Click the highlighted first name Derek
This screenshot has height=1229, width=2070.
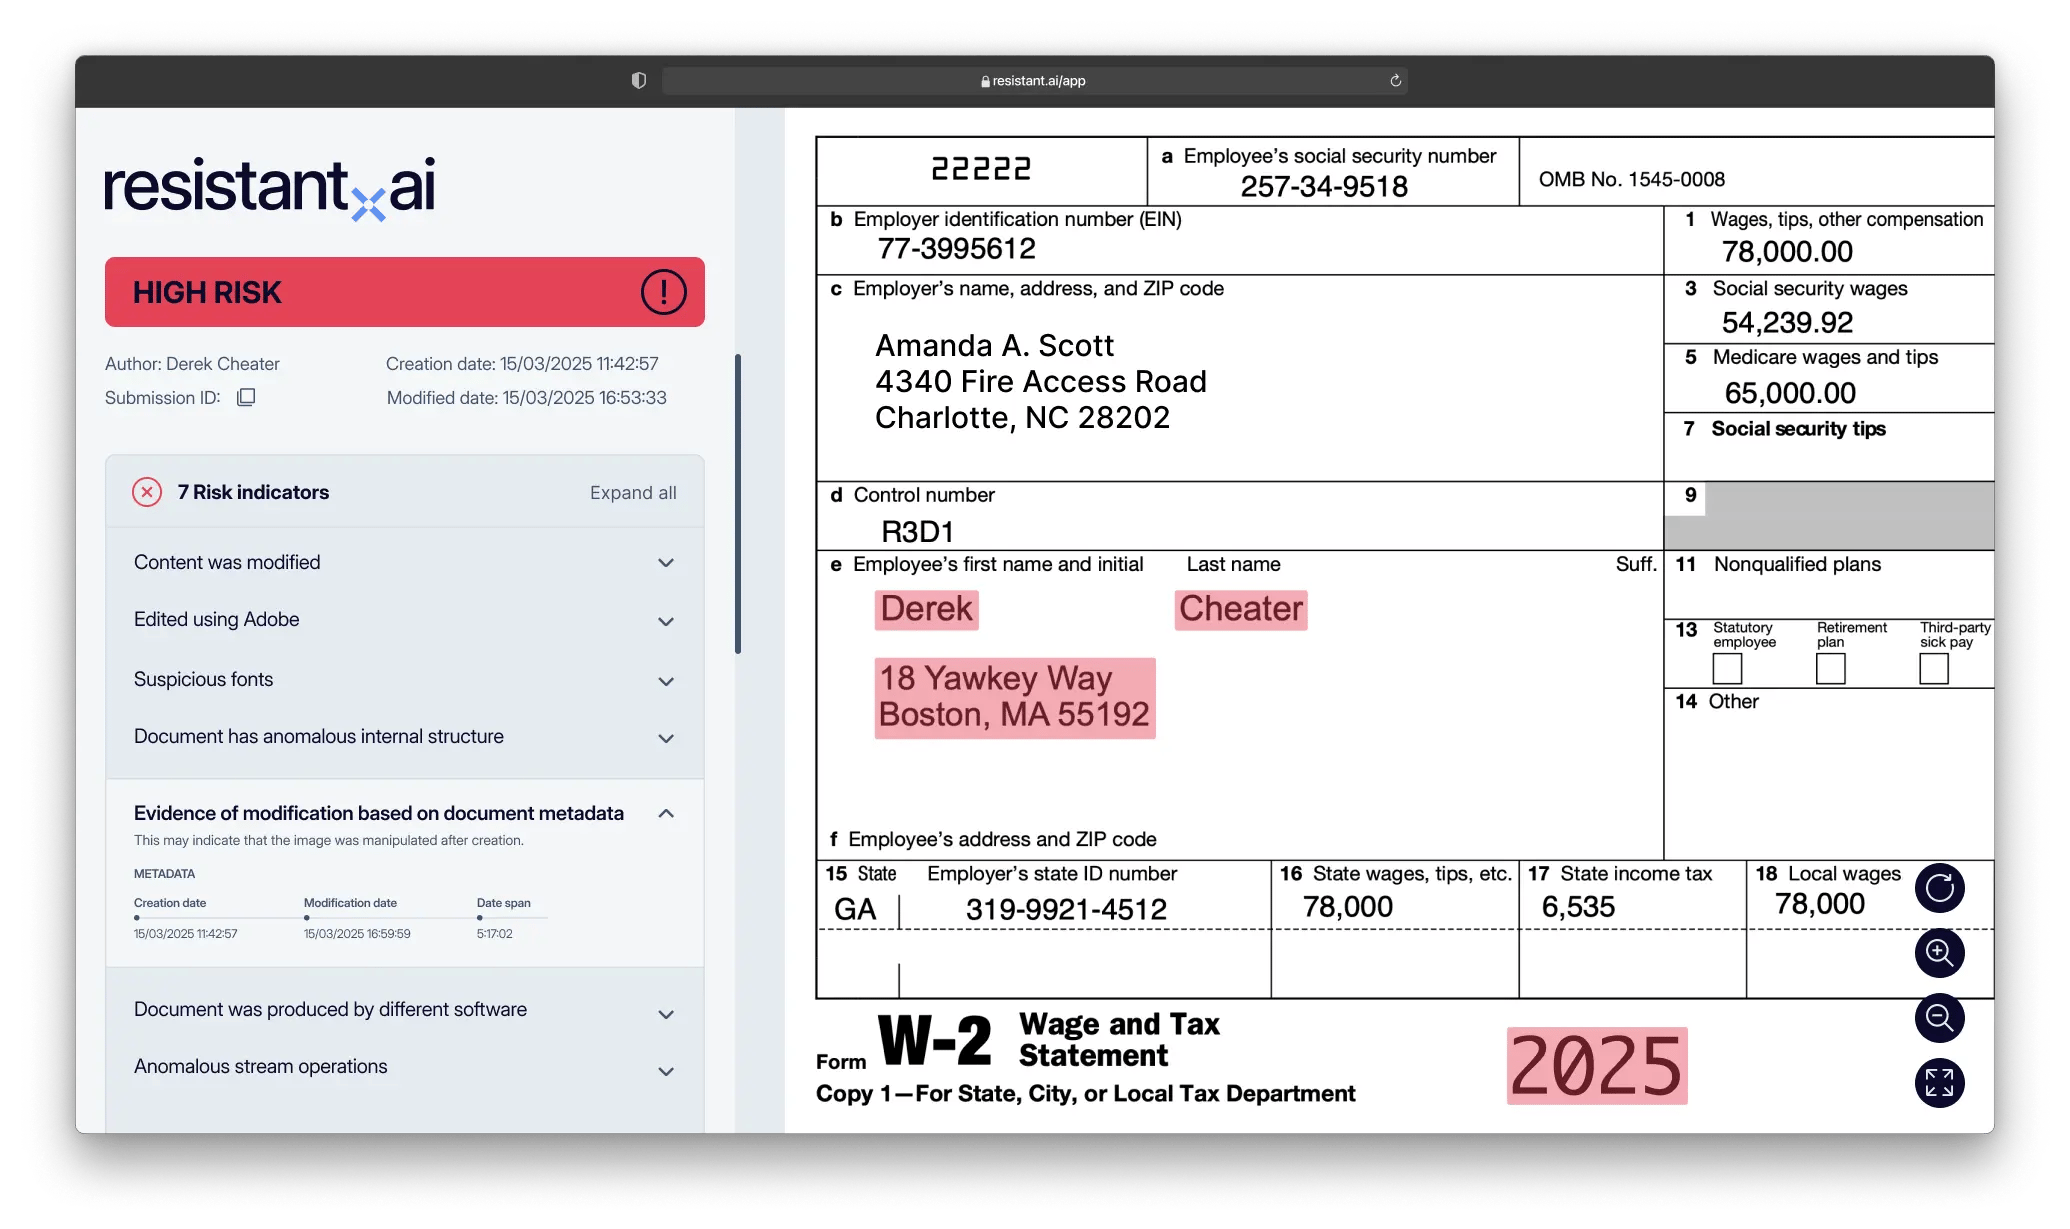click(926, 609)
